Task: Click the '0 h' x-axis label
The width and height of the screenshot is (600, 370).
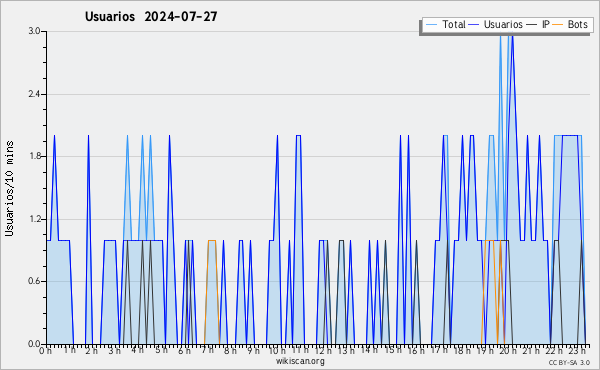Action: 46,350
